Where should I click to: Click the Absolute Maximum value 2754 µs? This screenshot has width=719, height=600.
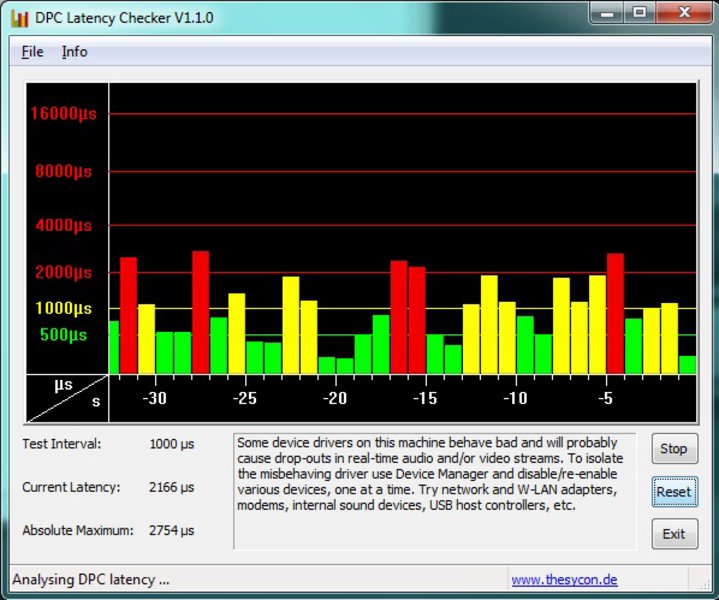click(x=171, y=530)
